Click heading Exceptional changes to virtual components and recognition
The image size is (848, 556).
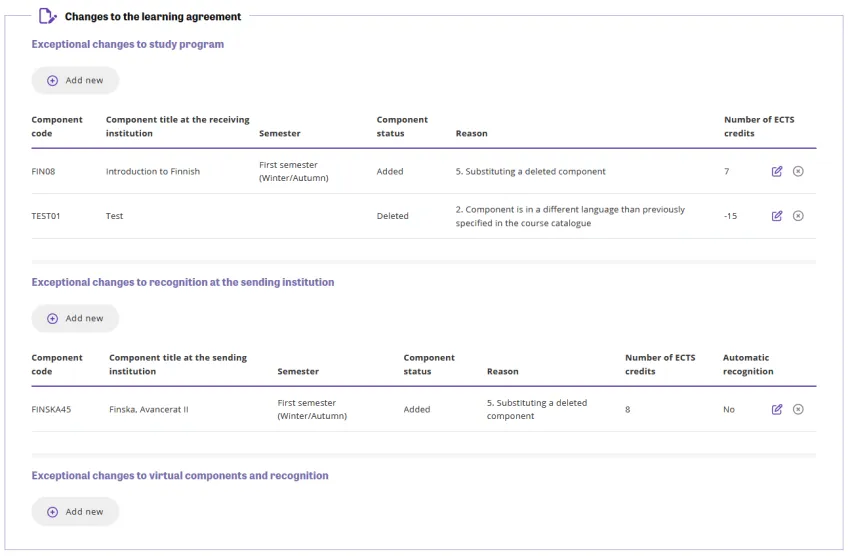tap(180, 476)
